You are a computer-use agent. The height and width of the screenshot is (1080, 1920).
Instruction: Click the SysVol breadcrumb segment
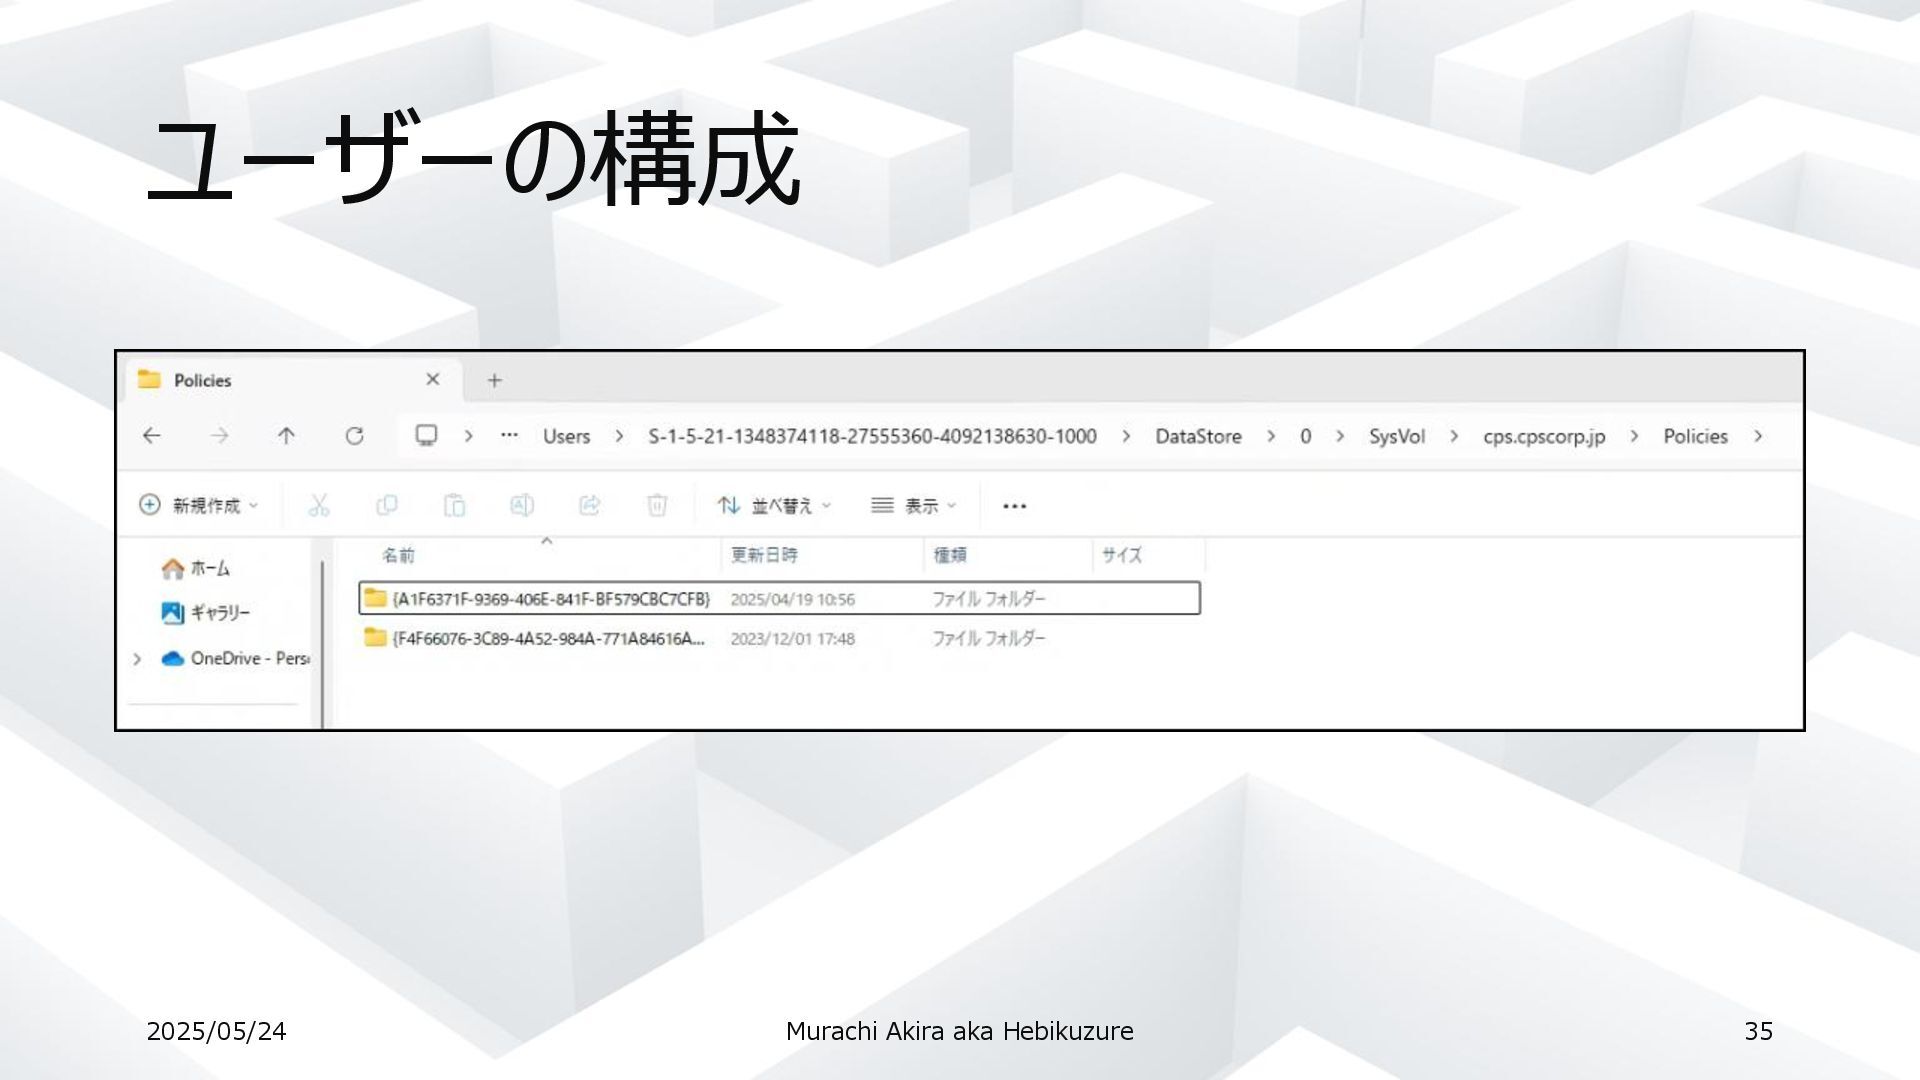pyautogui.click(x=1396, y=437)
